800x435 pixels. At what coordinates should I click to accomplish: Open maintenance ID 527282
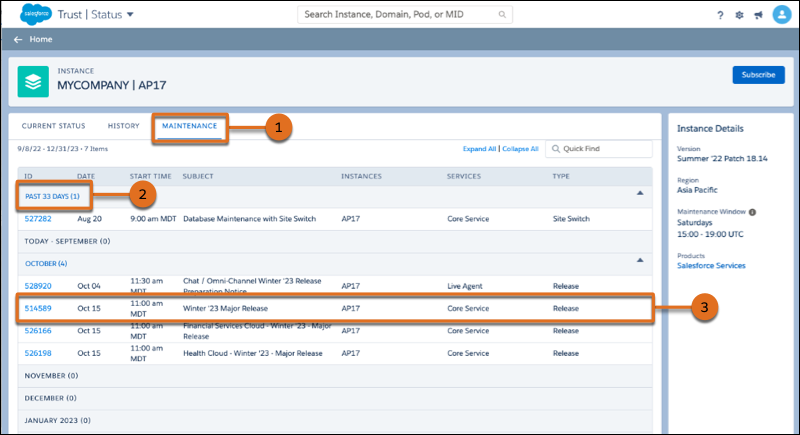[38, 219]
